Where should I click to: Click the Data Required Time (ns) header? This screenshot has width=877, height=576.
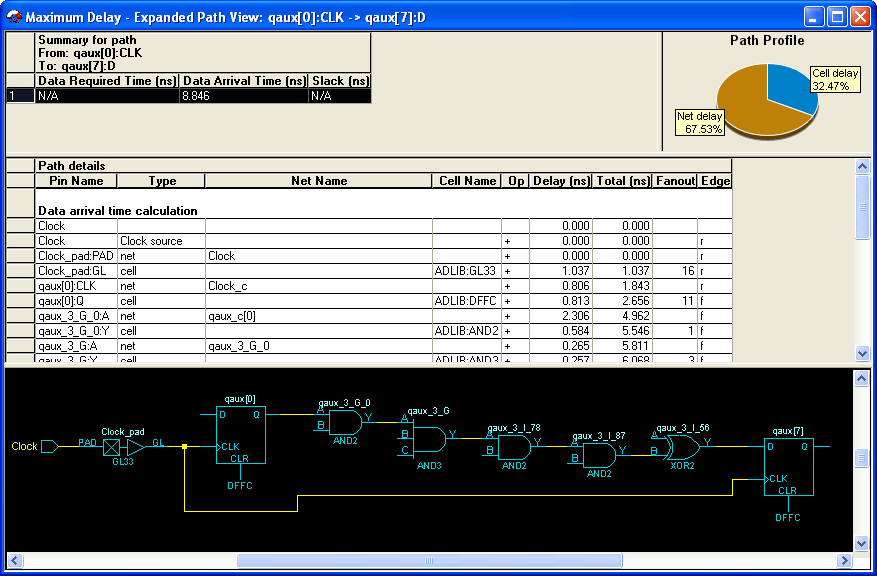click(x=107, y=81)
